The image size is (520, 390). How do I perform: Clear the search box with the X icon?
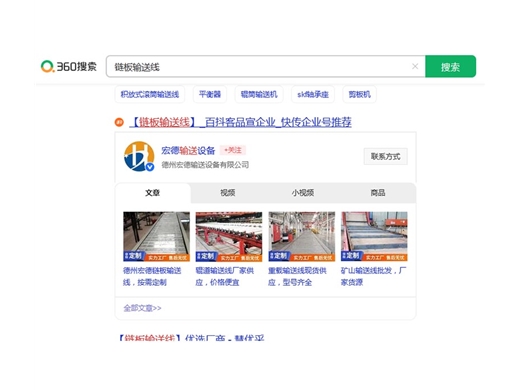pyautogui.click(x=415, y=66)
